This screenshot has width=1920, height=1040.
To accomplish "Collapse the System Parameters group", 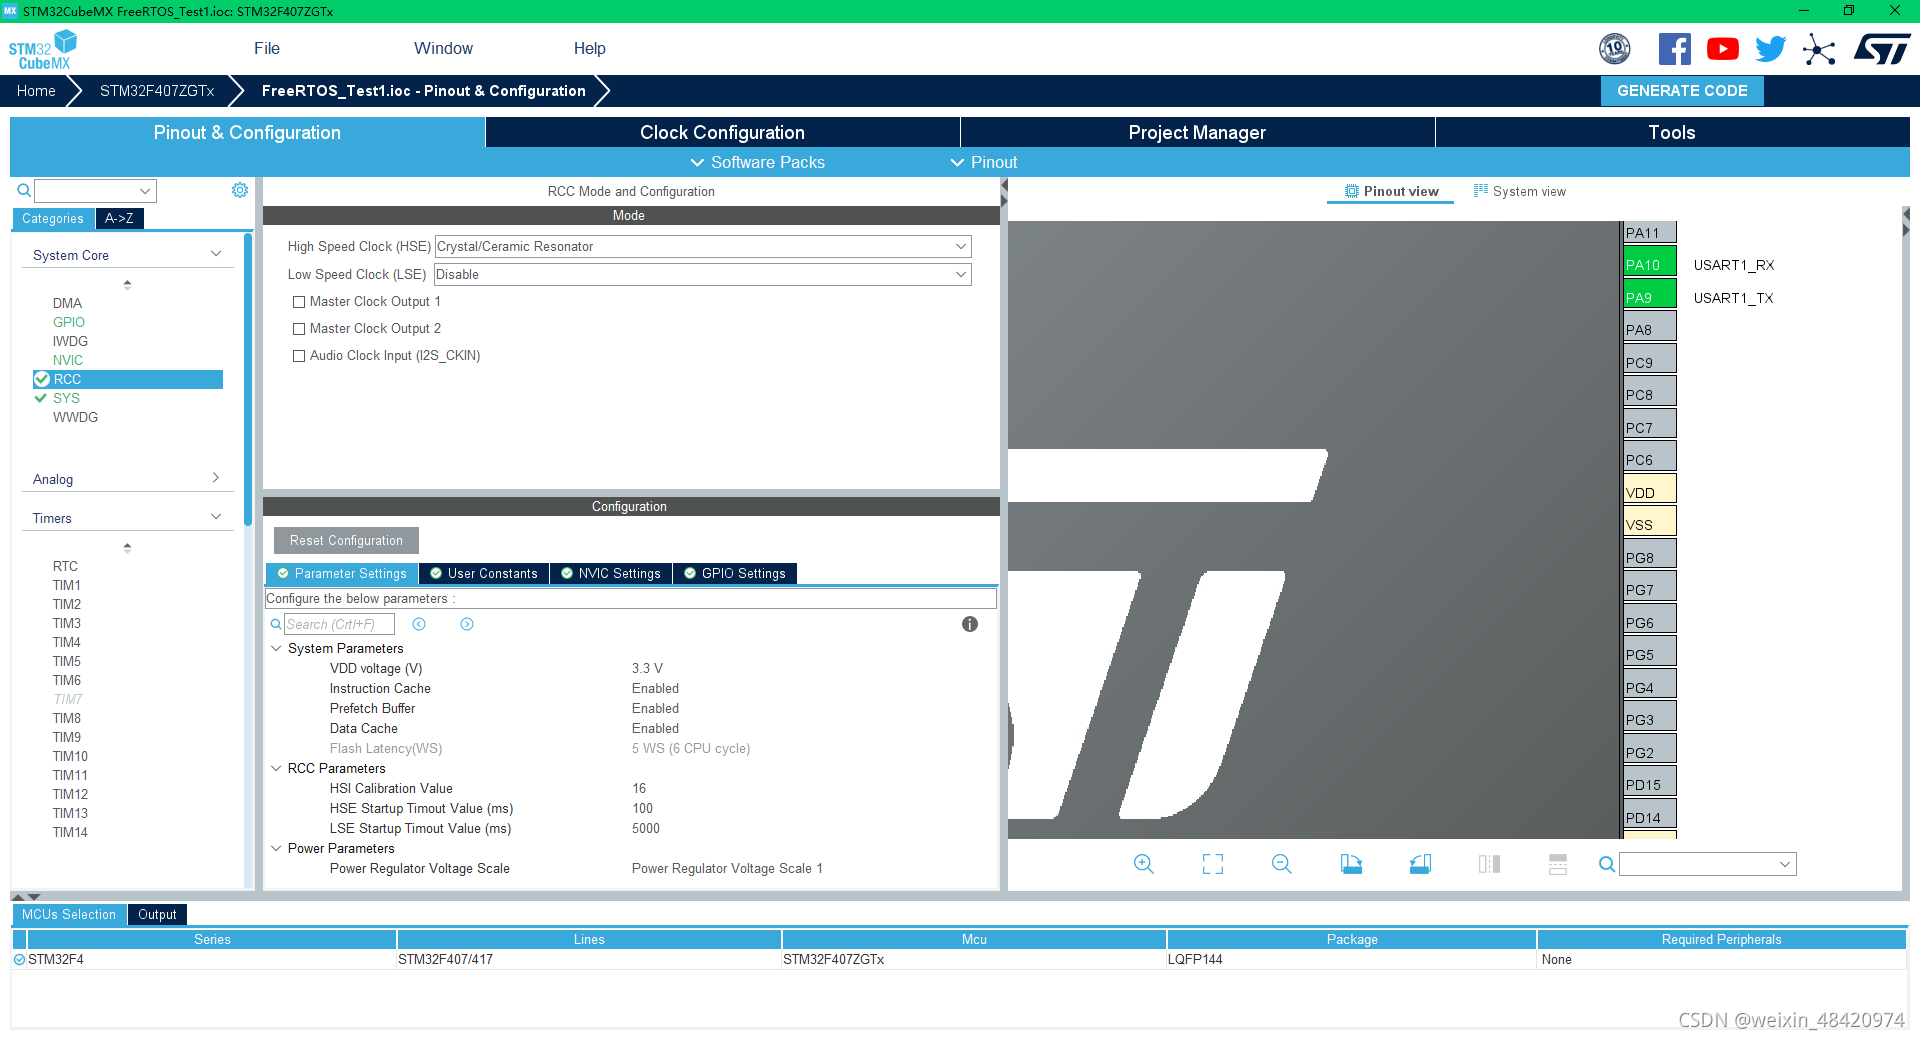I will [276, 648].
